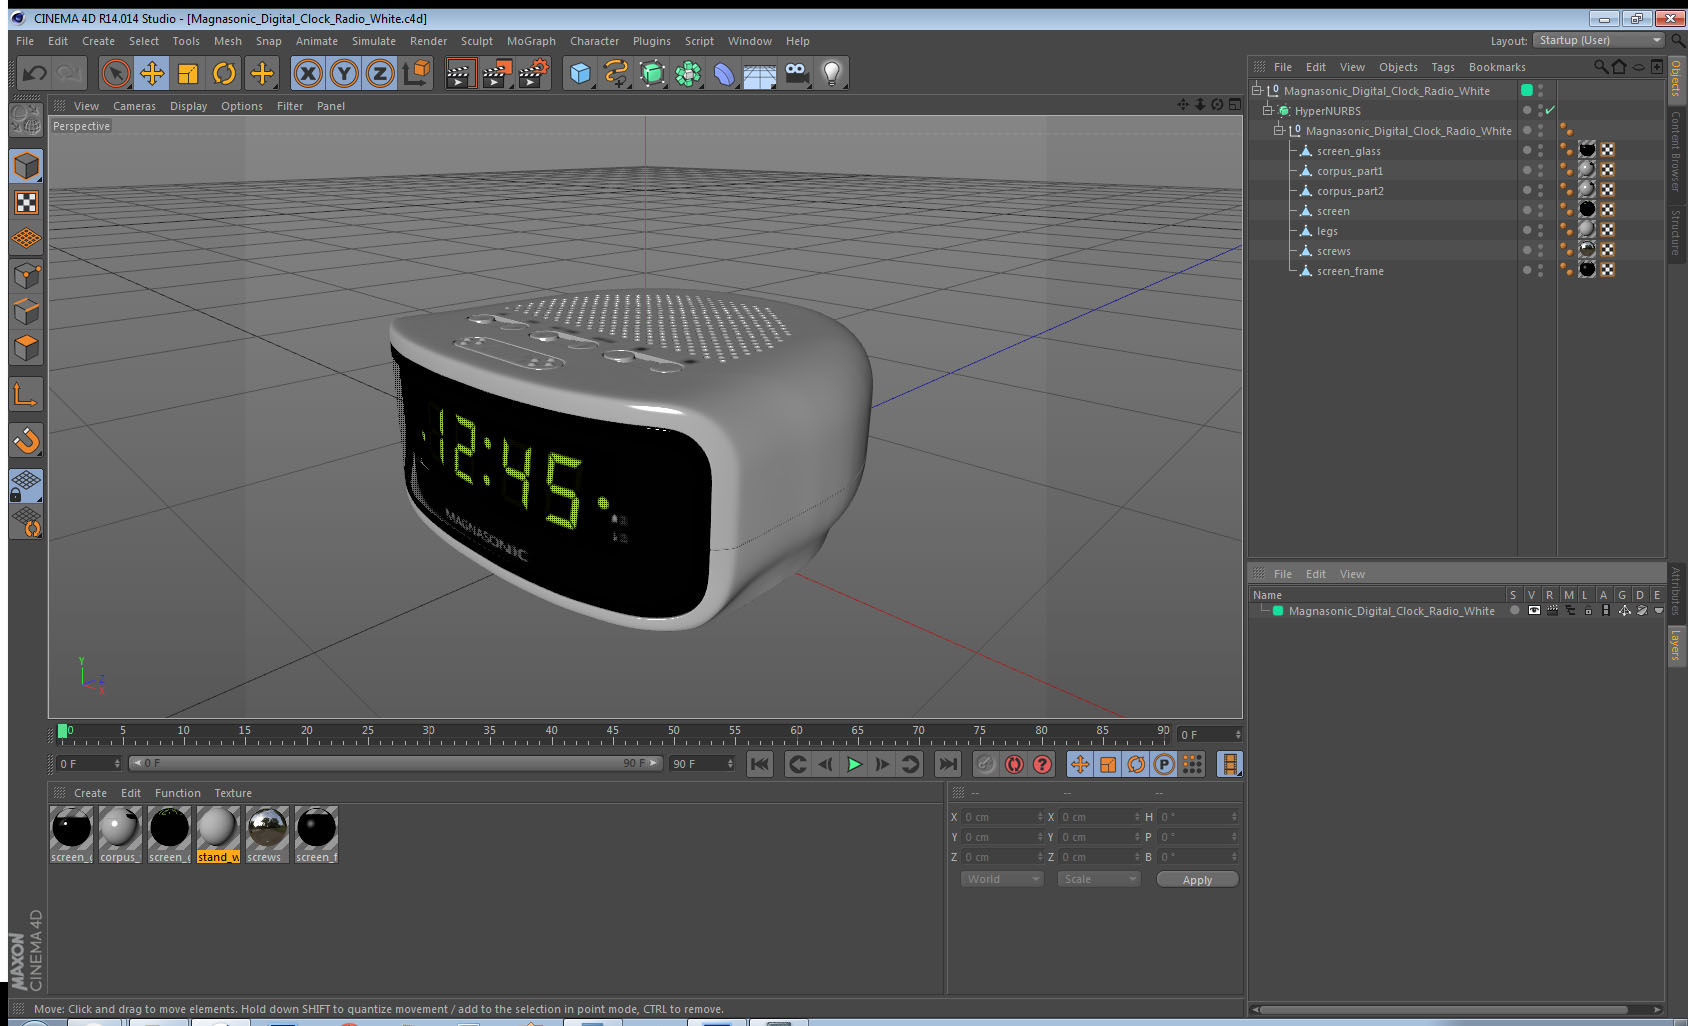Select the screen_glass object
Image resolution: width=1688 pixels, height=1026 pixels.
click(1348, 151)
